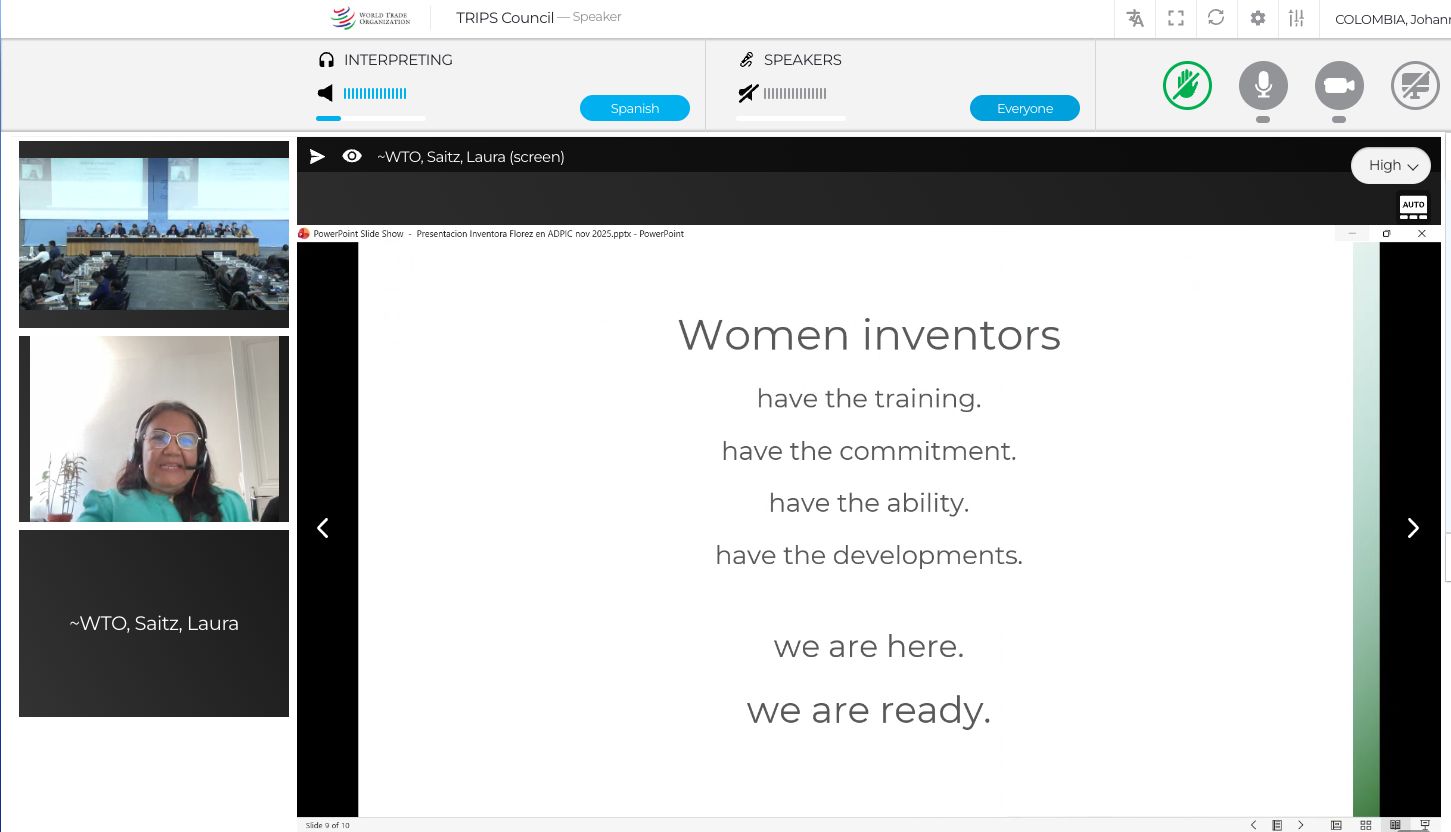This screenshot has height=832, width=1451.
Task: Toggle the eye visibility icon for screen share
Action: [x=352, y=156]
